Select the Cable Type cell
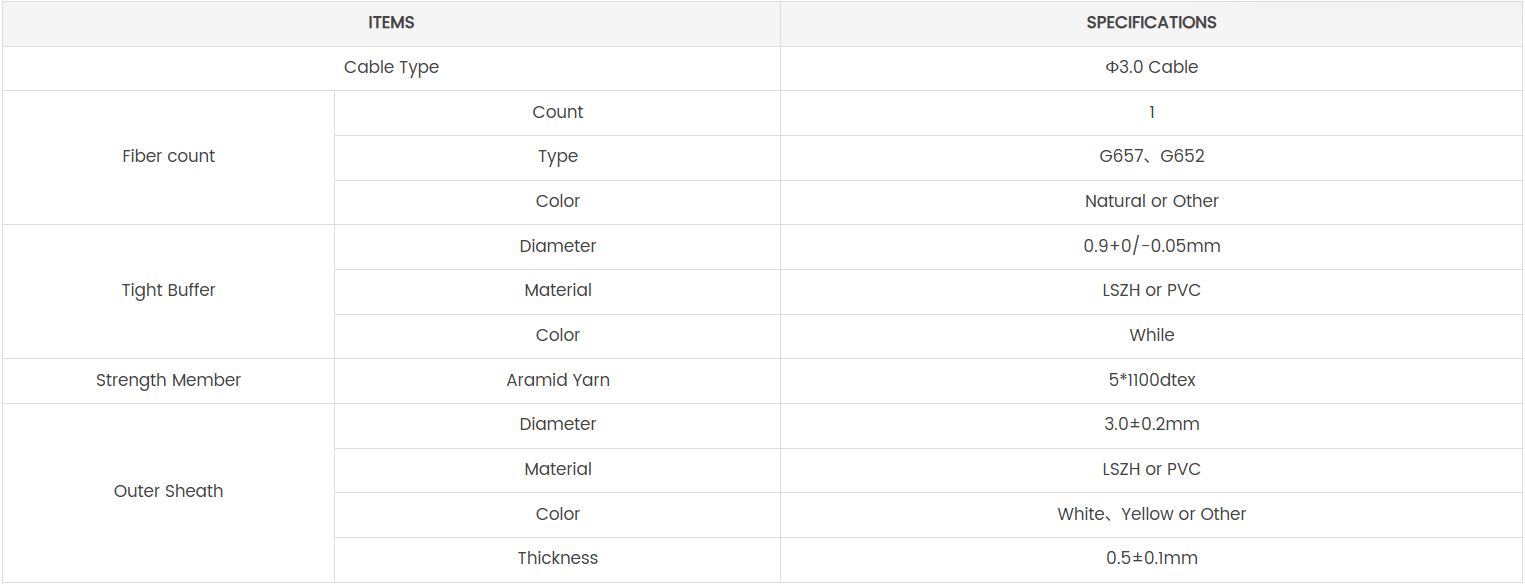Screen dimensions: 1525x585 [x=391, y=68]
